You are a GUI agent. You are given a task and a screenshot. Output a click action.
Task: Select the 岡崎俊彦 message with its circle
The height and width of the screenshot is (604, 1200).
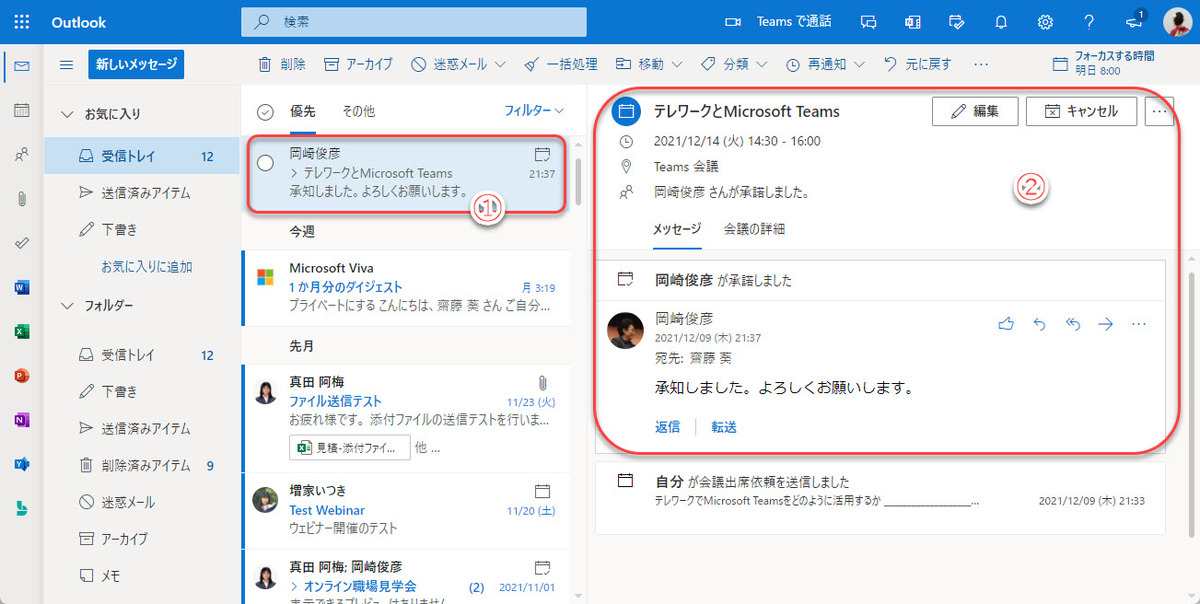click(x=266, y=163)
